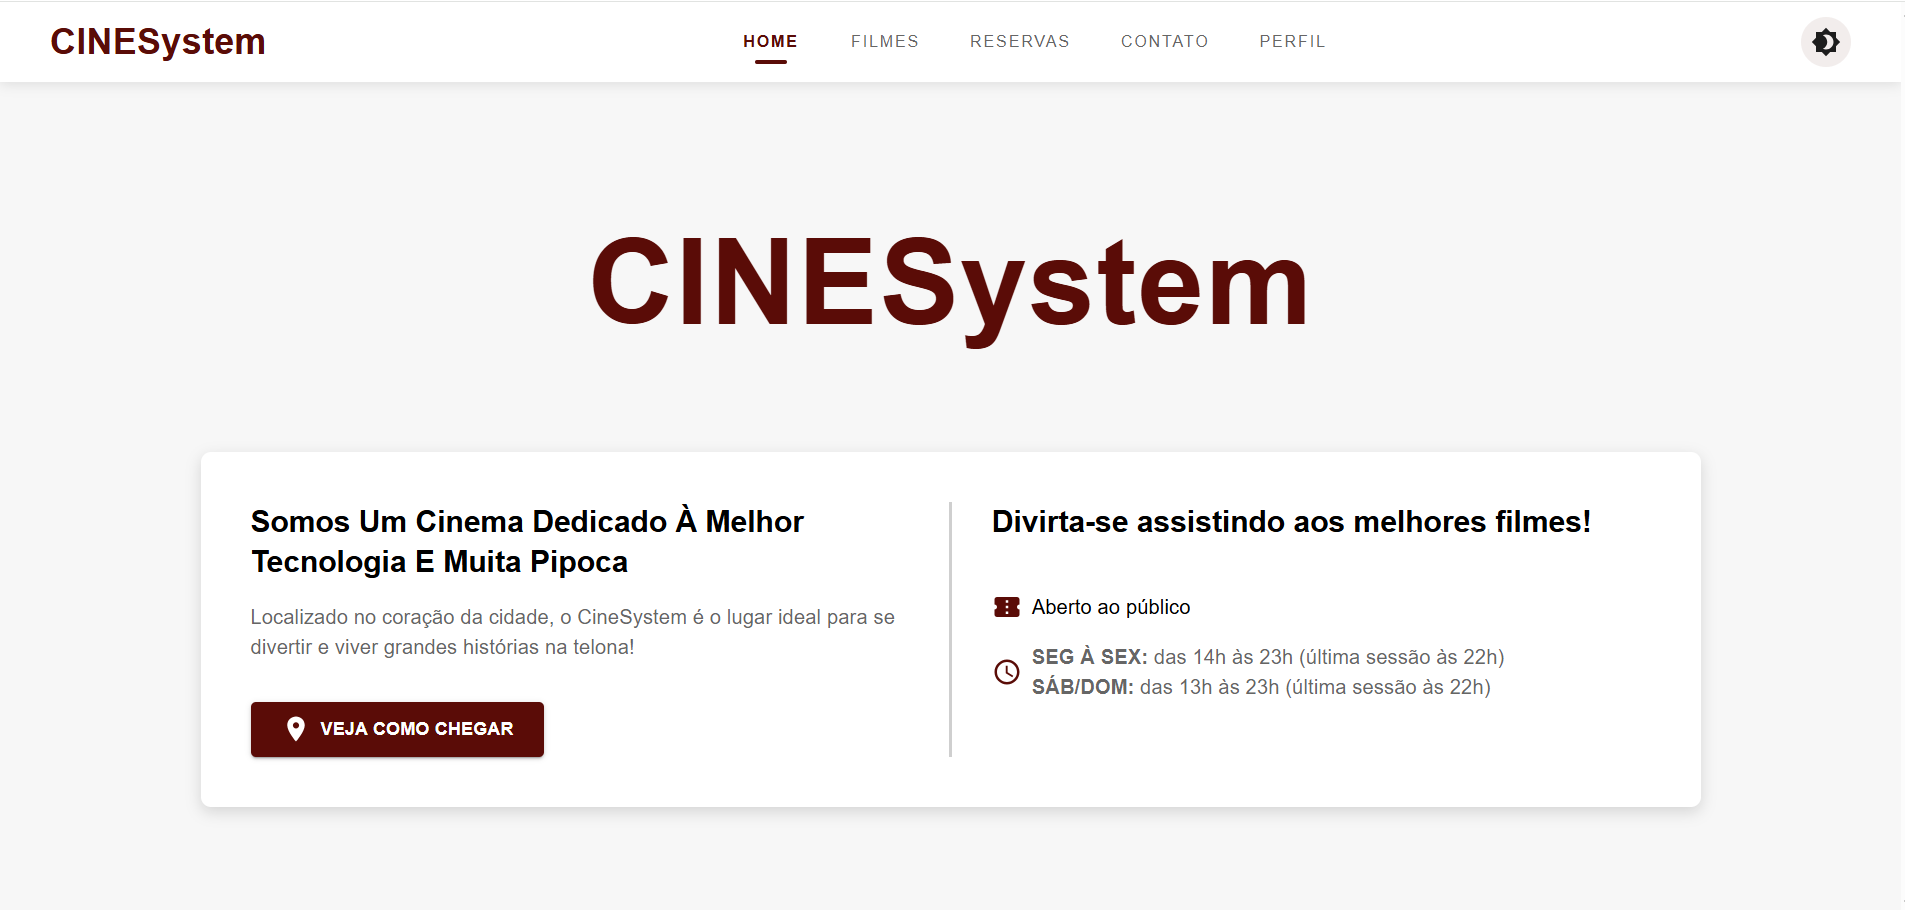
Task: Go to the PERFIL area
Action: (1292, 41)
